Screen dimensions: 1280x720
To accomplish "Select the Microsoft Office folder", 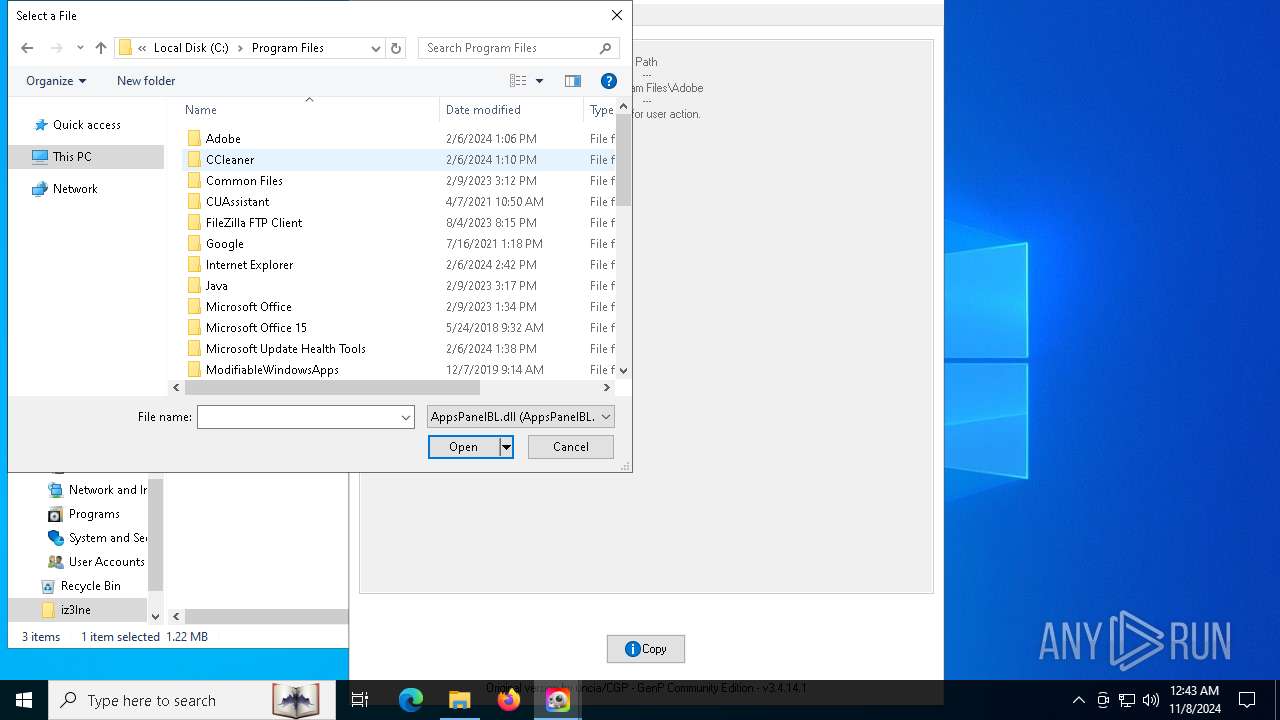I will click(248, 307).
